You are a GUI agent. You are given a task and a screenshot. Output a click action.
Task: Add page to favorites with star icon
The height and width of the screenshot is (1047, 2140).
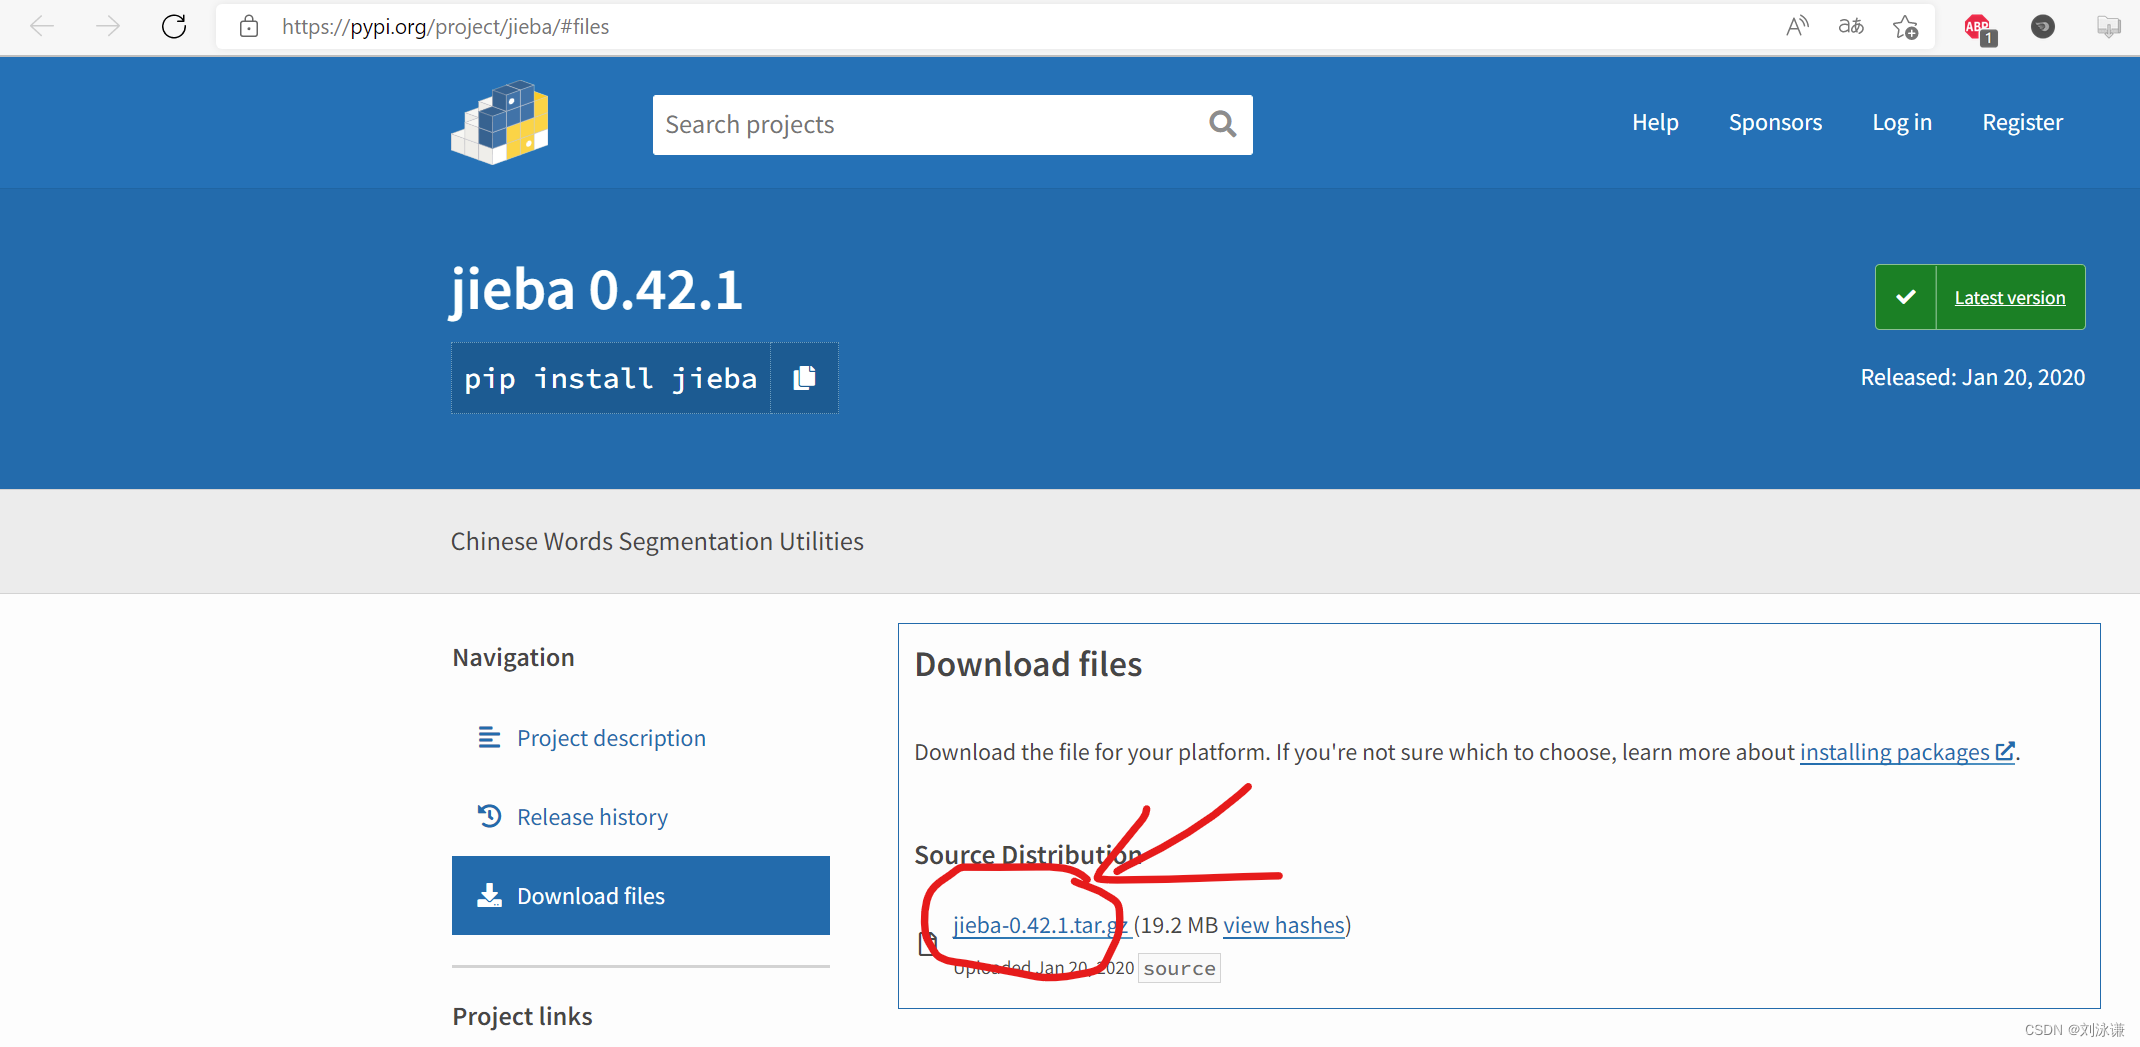click(1905, 27)
